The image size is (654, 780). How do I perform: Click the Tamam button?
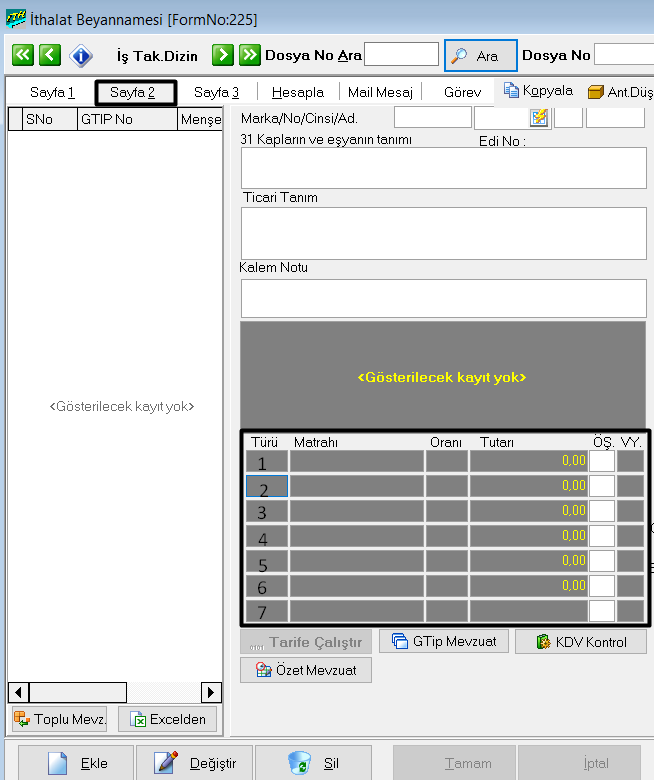point(454,763)
